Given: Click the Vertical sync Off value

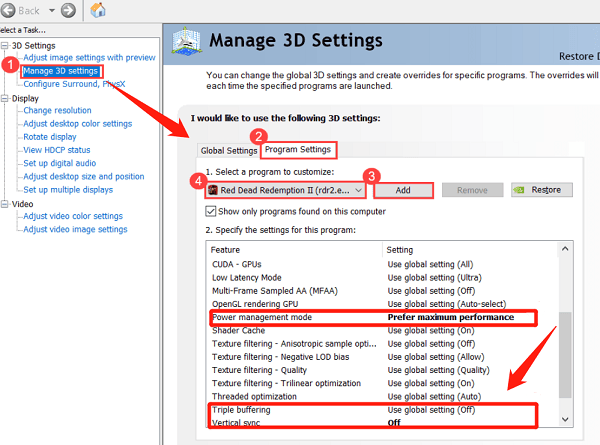Looking at the screenshot, I should (x=394, y=422).
